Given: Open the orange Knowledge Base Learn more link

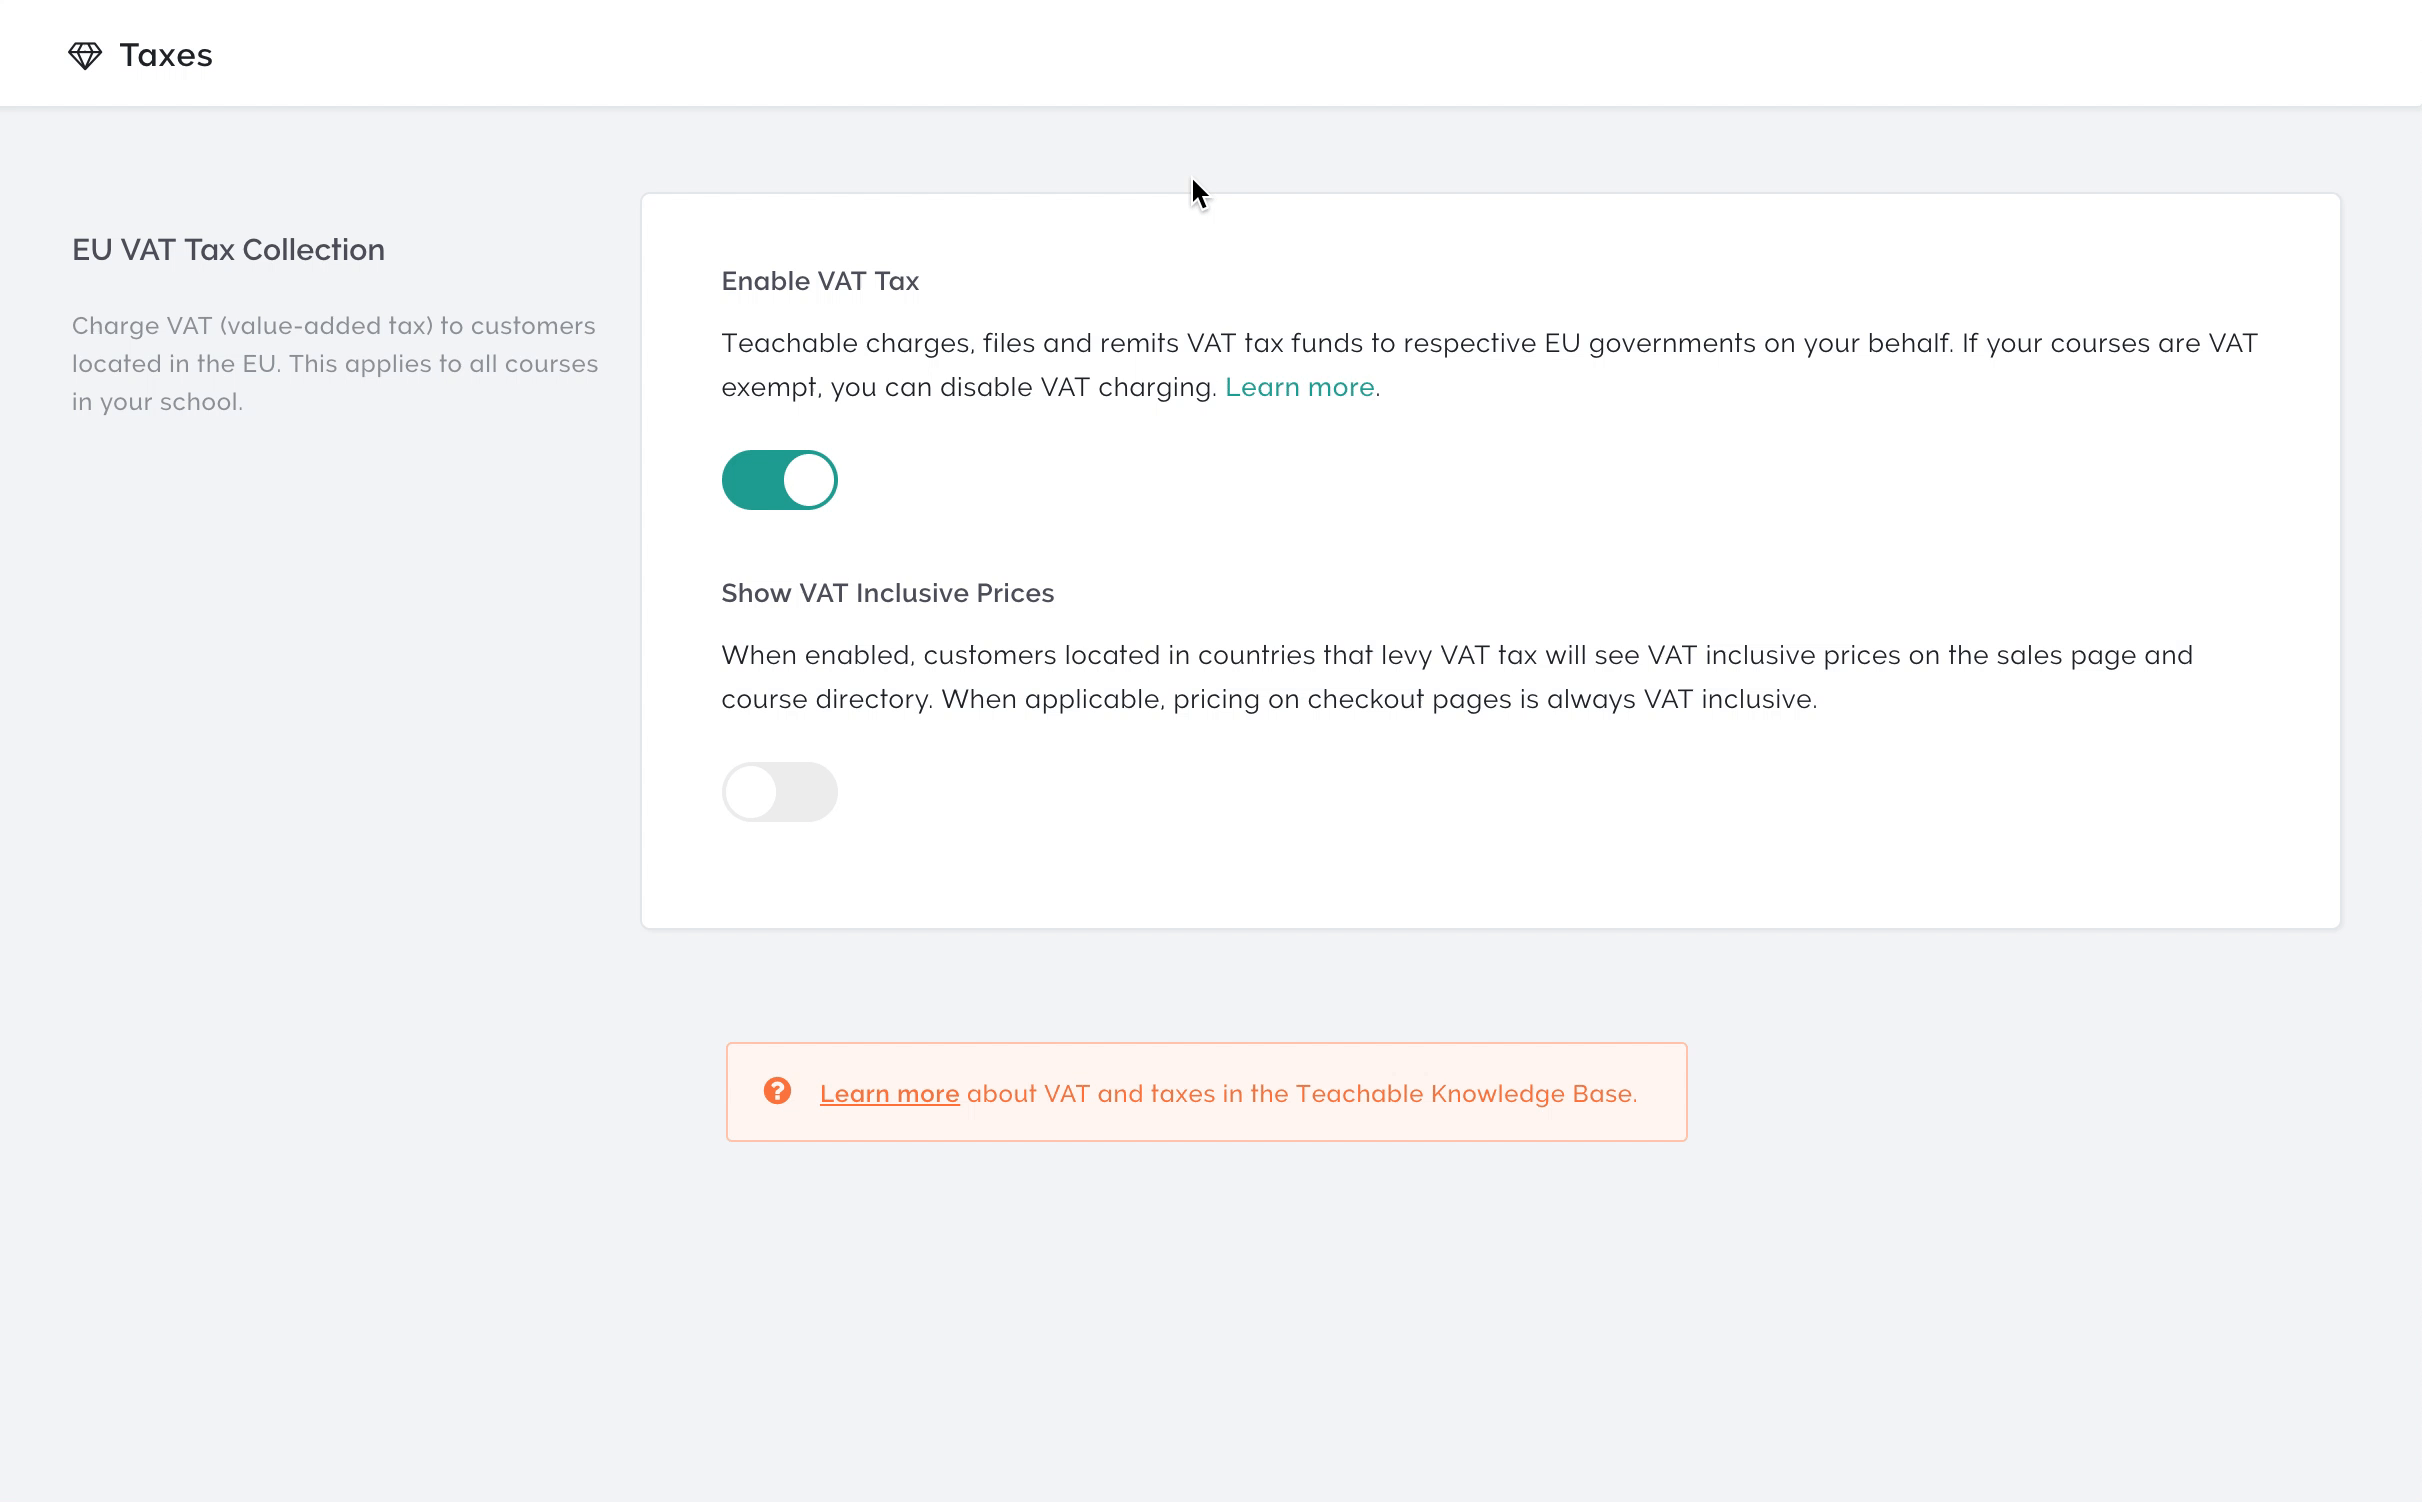Looking at the screenshot, I should pos(889,1094).
